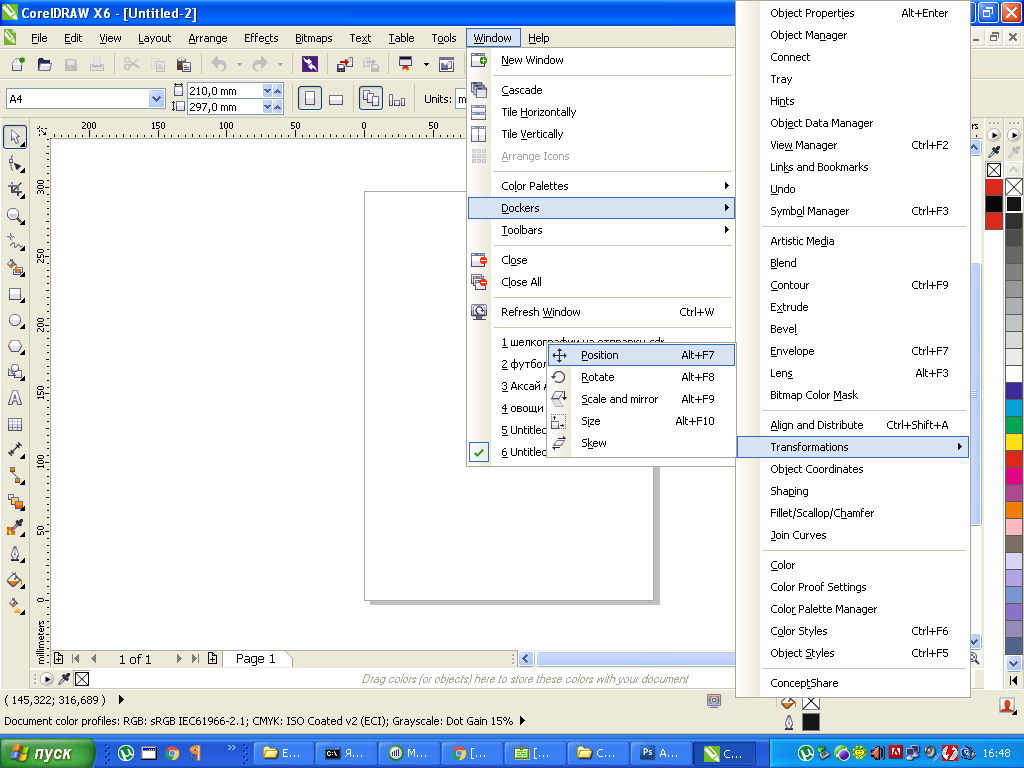This screenshot has width=1024, height=768.
Task: Open the Bitmaps menu
Action: coord(313,38)
